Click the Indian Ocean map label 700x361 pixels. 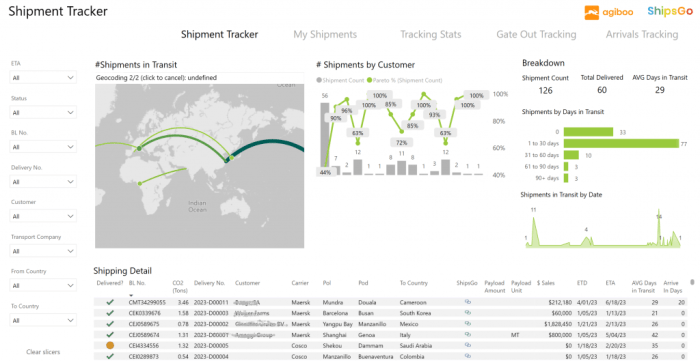(x=197, y=206)
